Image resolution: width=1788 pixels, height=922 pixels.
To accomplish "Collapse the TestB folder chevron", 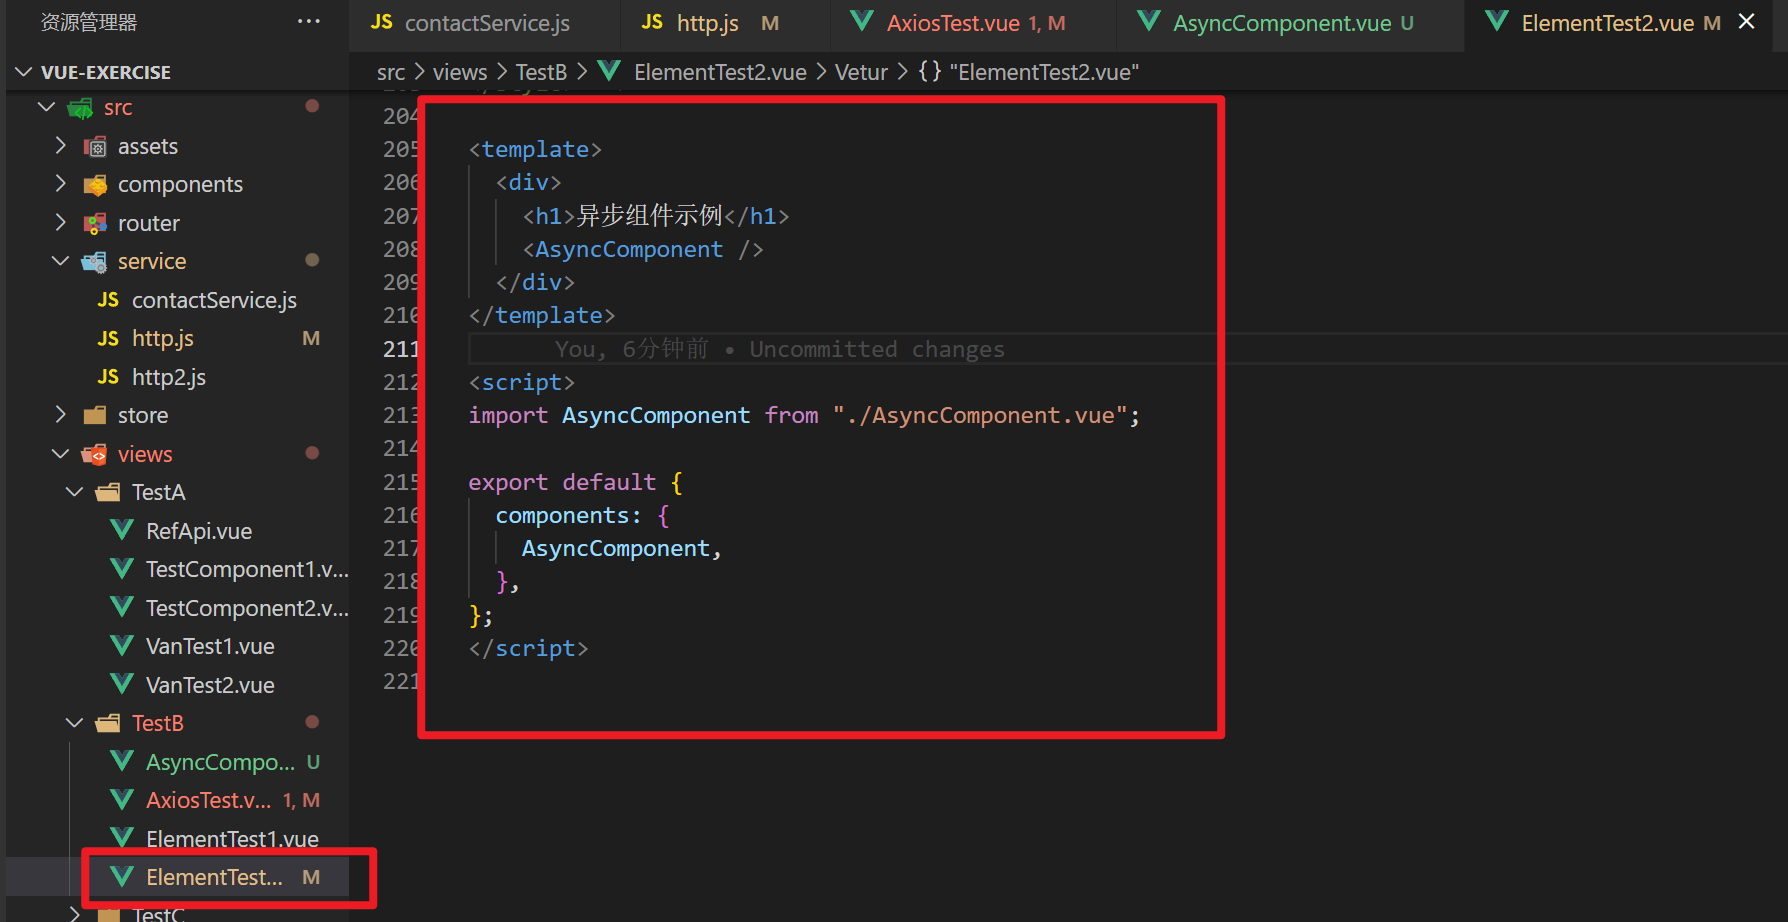I will 74,723.
